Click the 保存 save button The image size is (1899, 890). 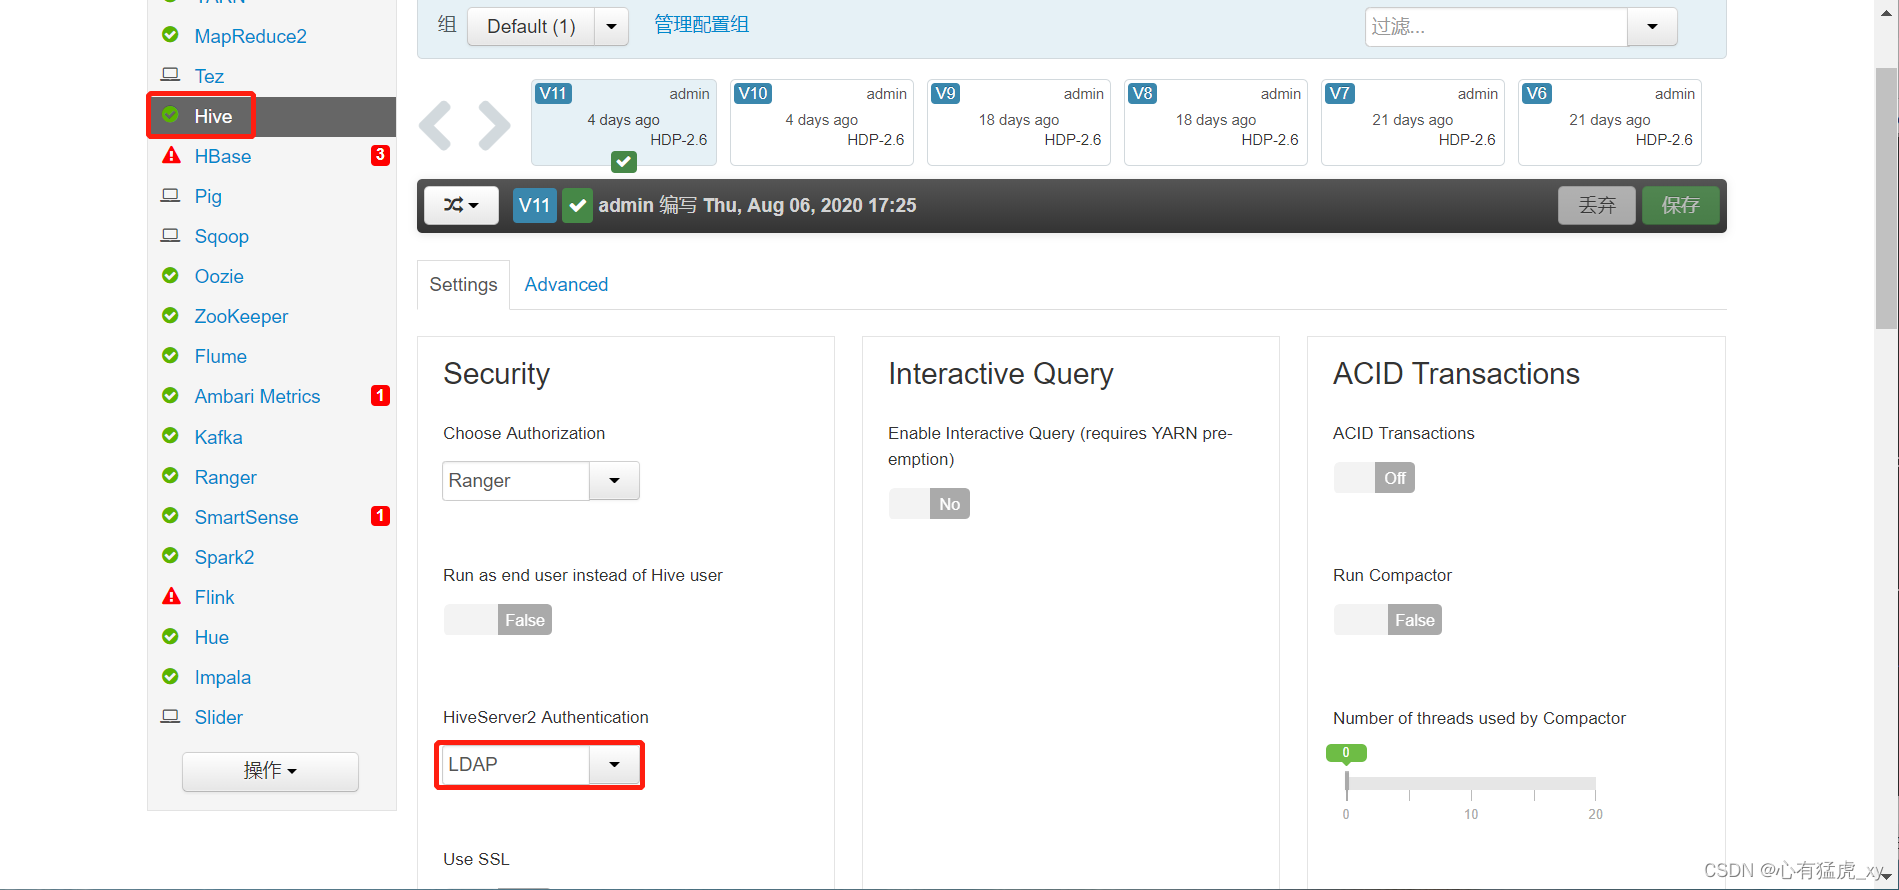coord(1680,205)
